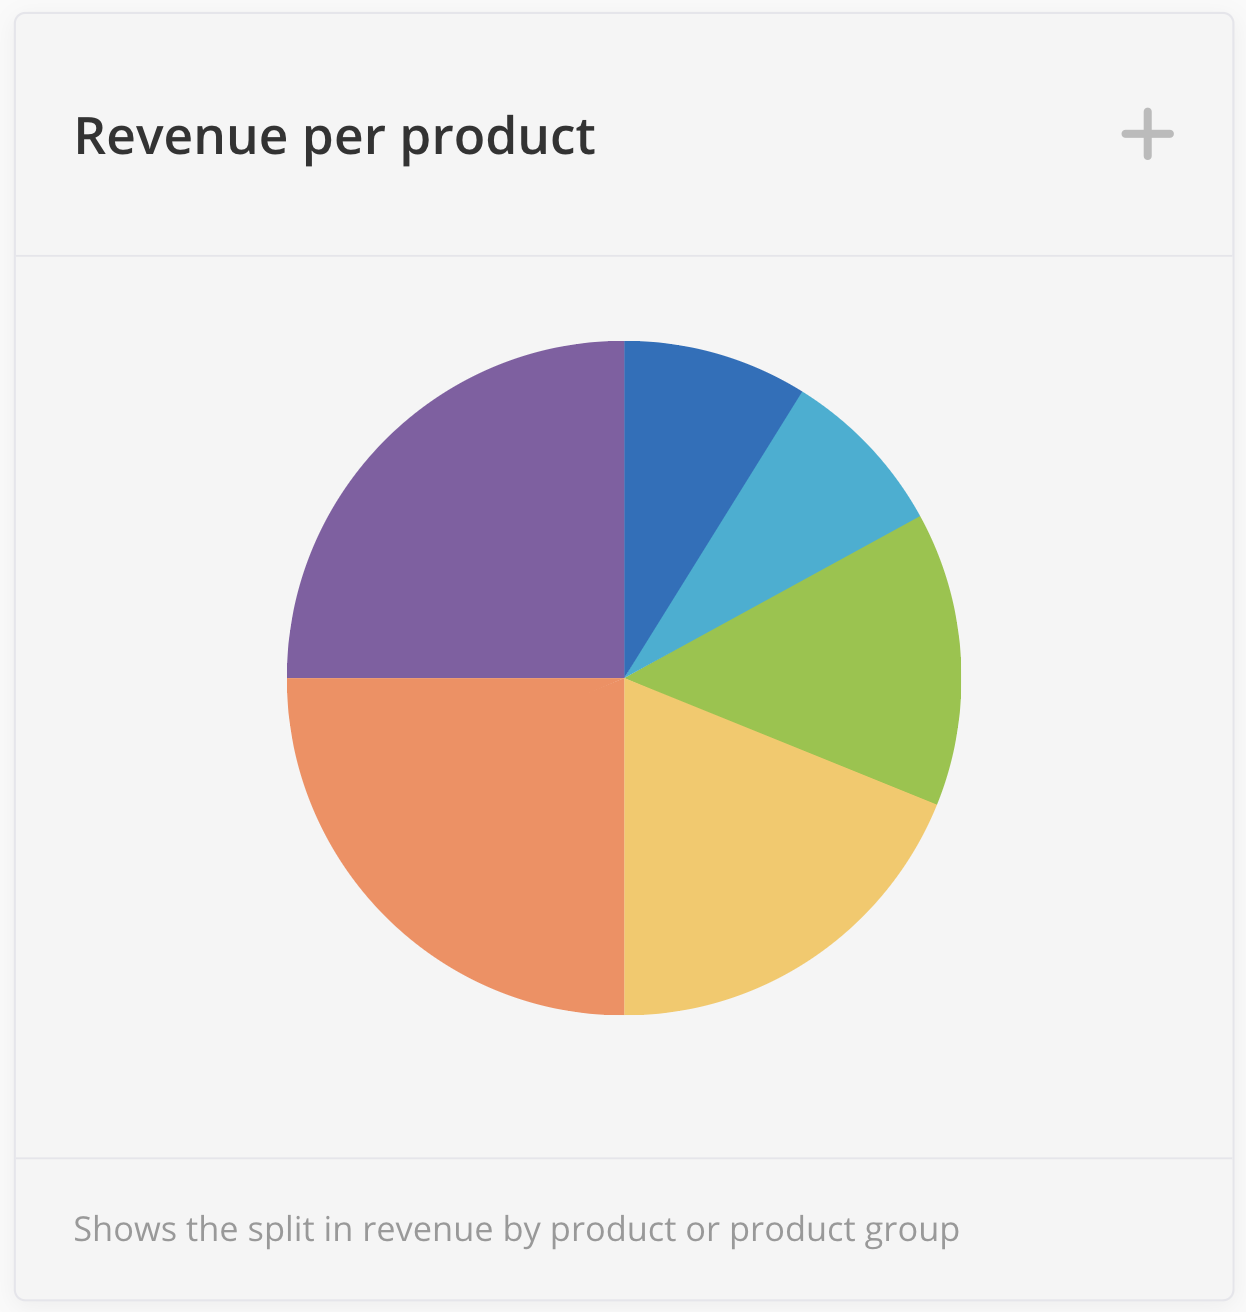This screenshot has height=1312, width=1246.
Task: Click the "Revenue per product" title
Action: 335,137
